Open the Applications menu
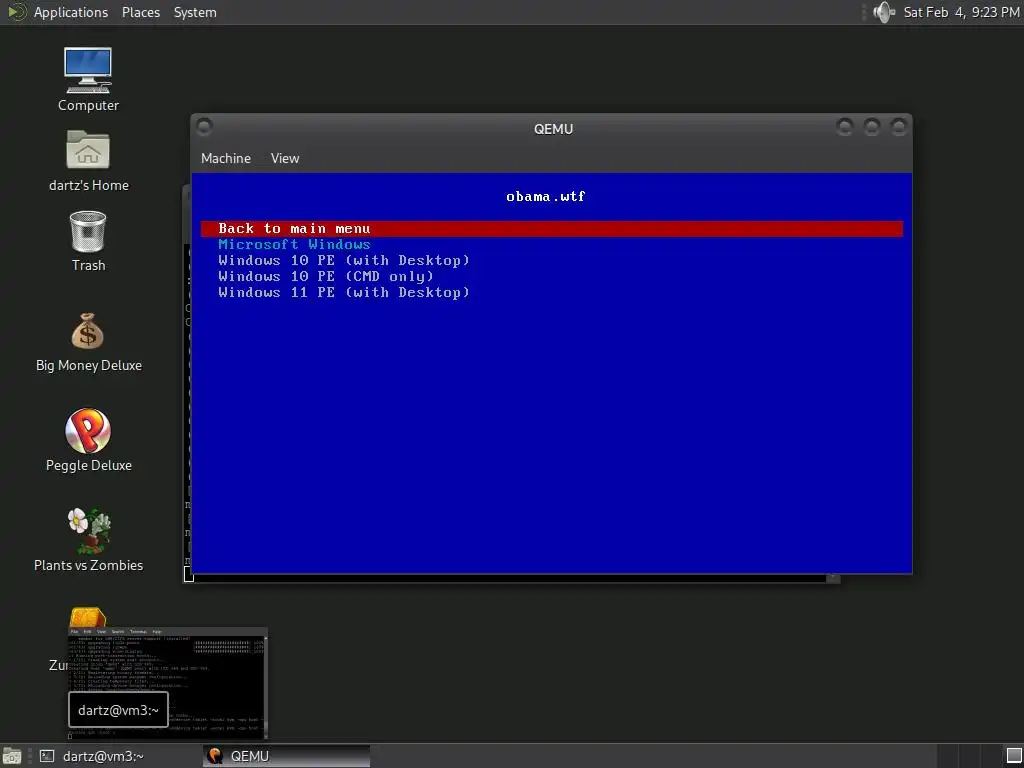Viewport: 1024px width, 768px height. tap(71, 12)
